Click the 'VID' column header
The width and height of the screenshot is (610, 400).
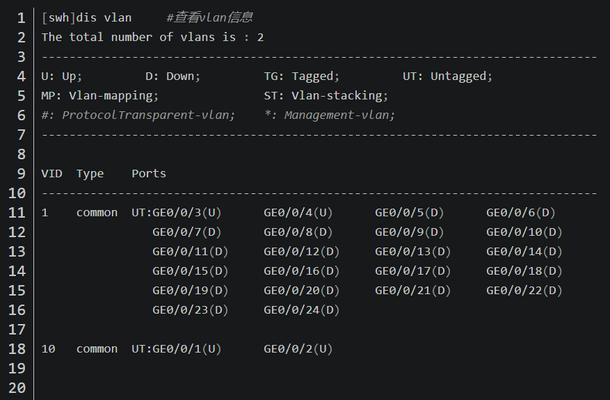pos(52,174)
